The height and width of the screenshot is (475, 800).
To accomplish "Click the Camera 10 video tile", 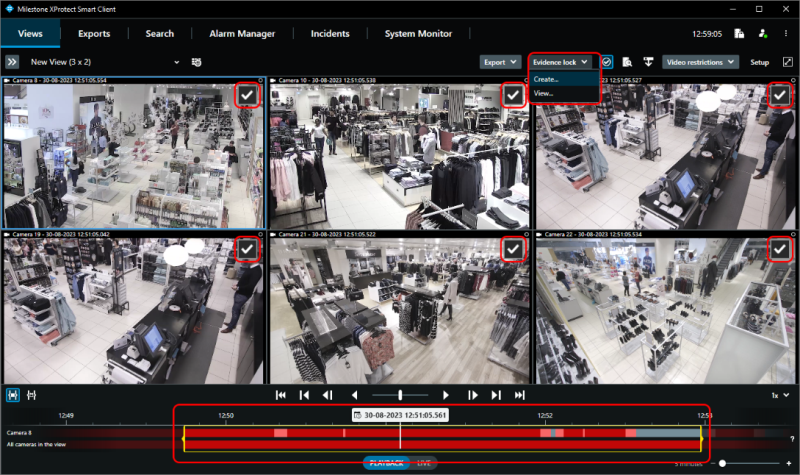I will coord(400,155).
